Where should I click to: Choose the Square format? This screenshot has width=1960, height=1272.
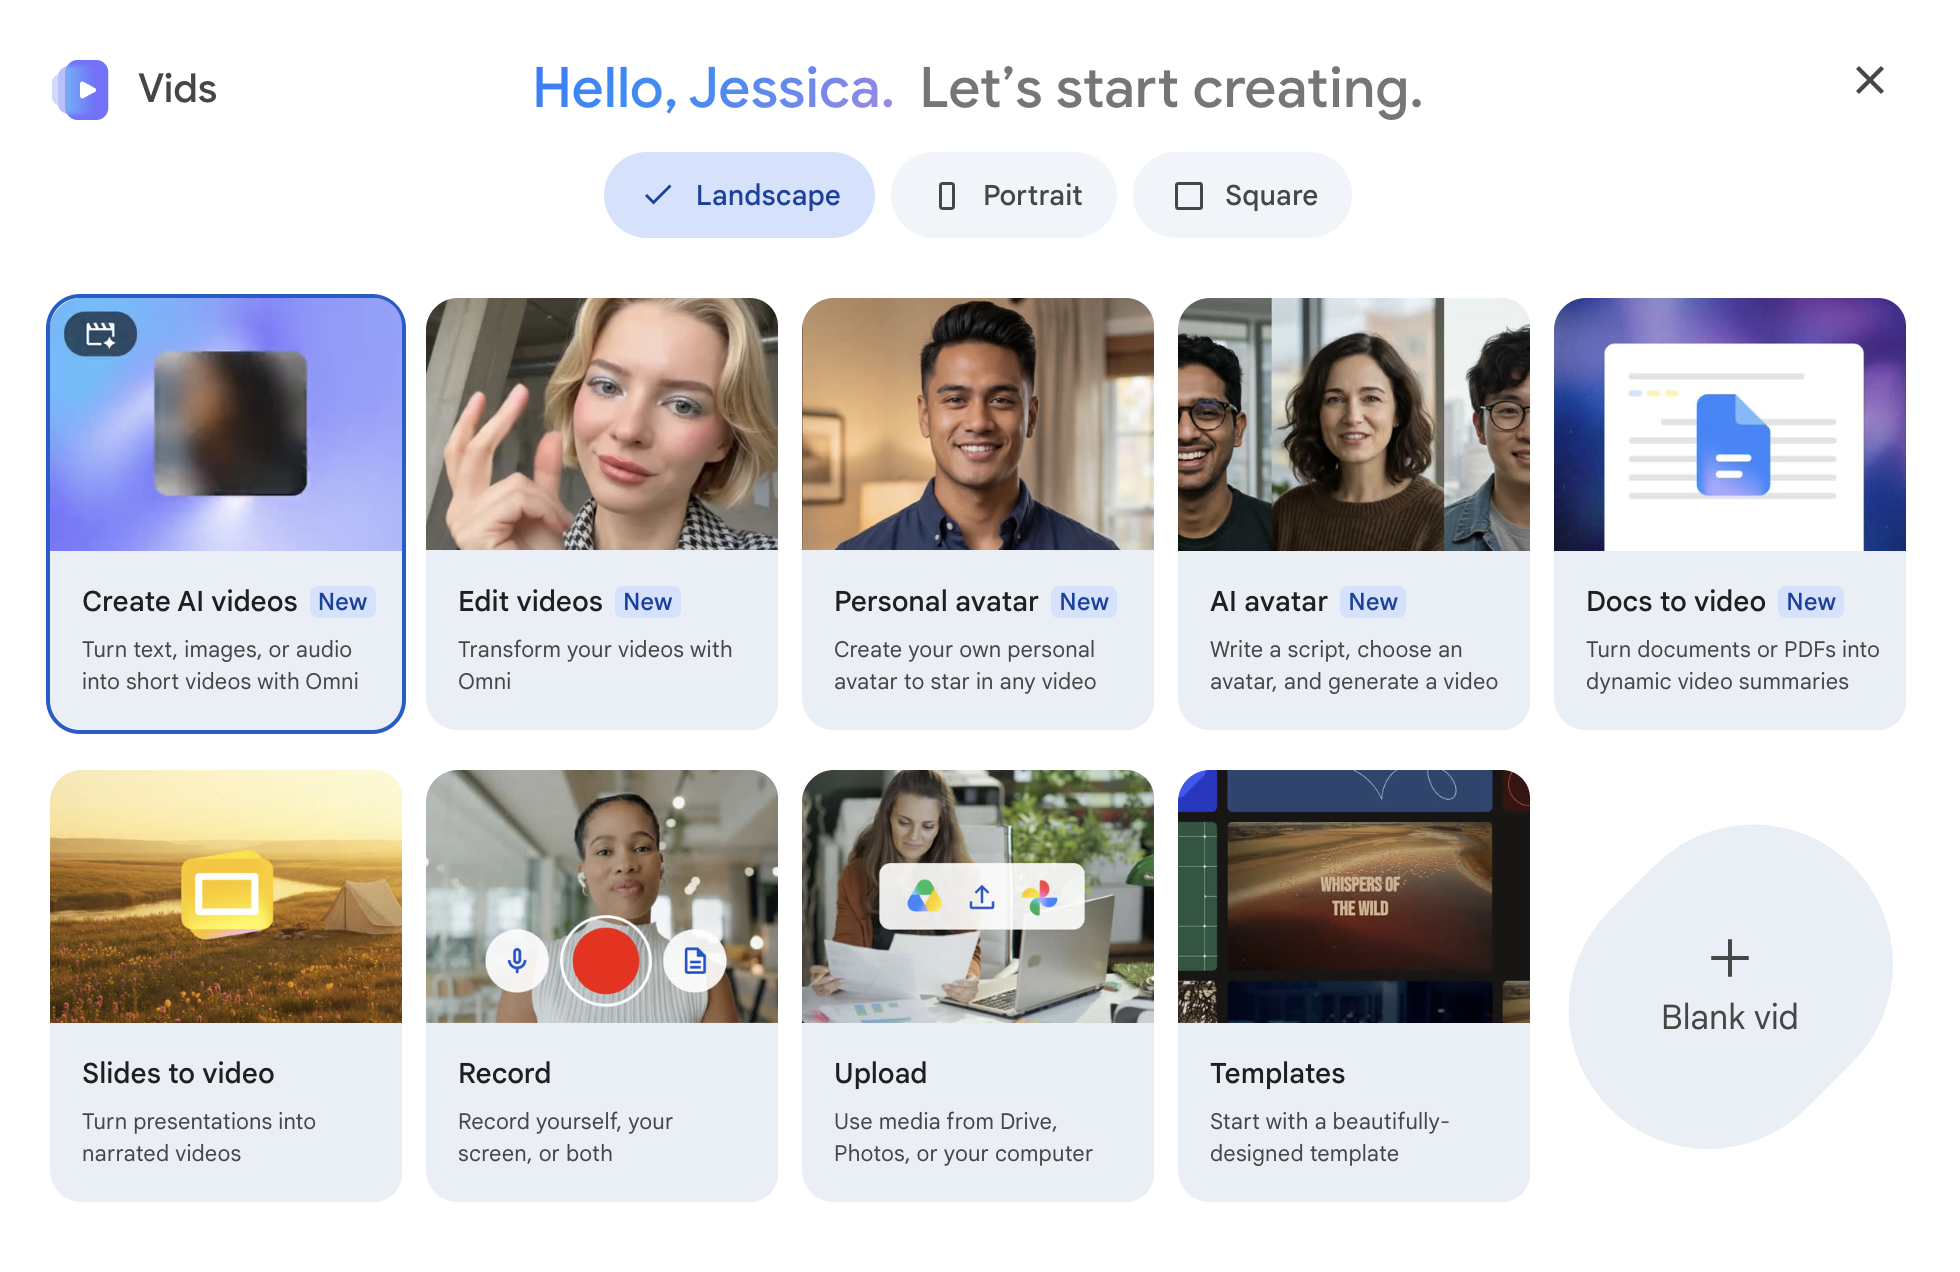coord(1242,195)
